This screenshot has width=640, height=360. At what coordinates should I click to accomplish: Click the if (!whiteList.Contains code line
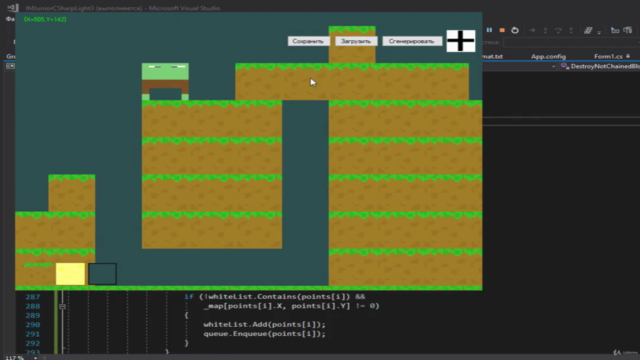point(274,297)
